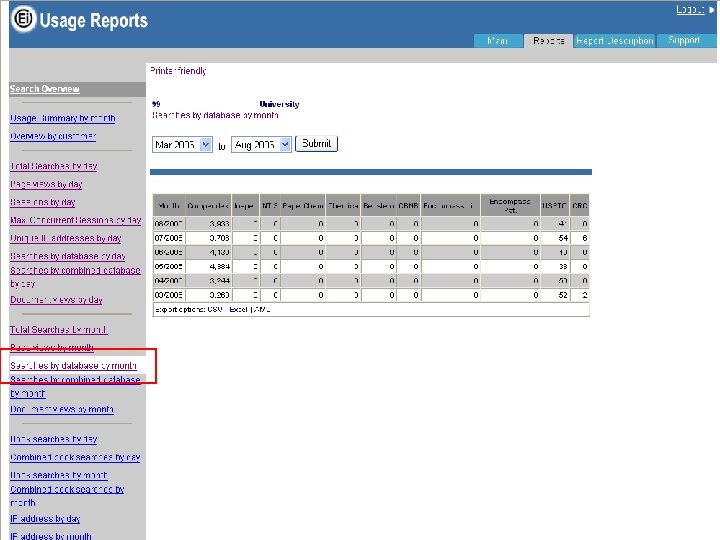
Task: Click the Beilstein column header
Action: [379, 206]
